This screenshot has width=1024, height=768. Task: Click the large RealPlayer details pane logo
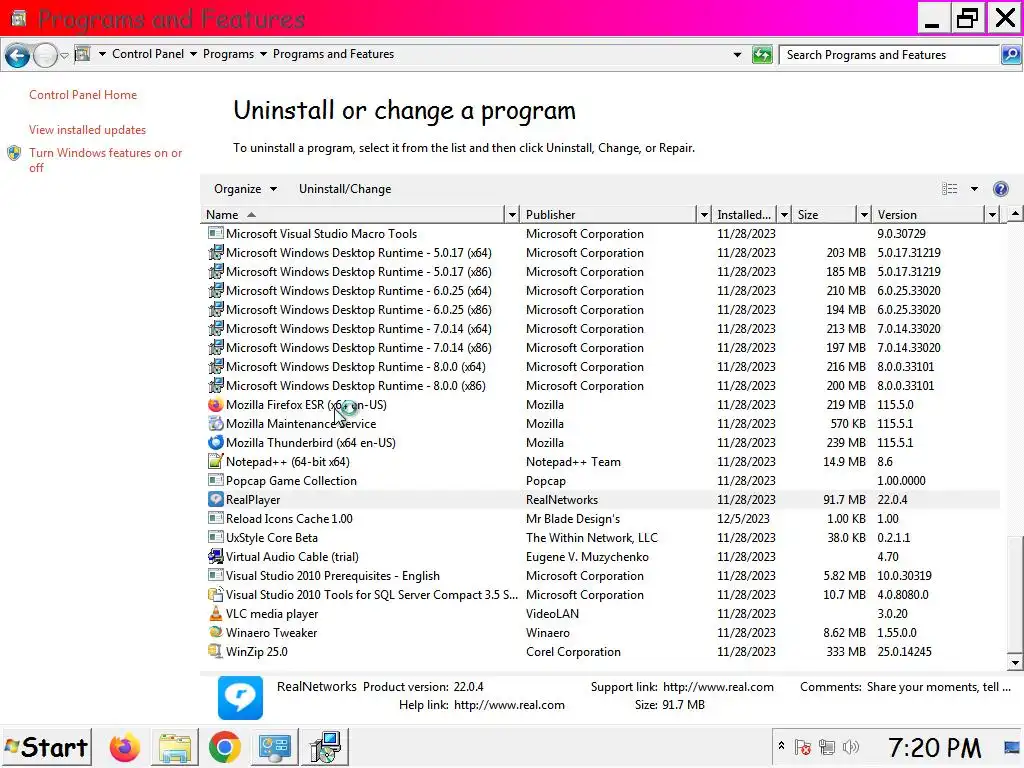[x=240, y=697]
